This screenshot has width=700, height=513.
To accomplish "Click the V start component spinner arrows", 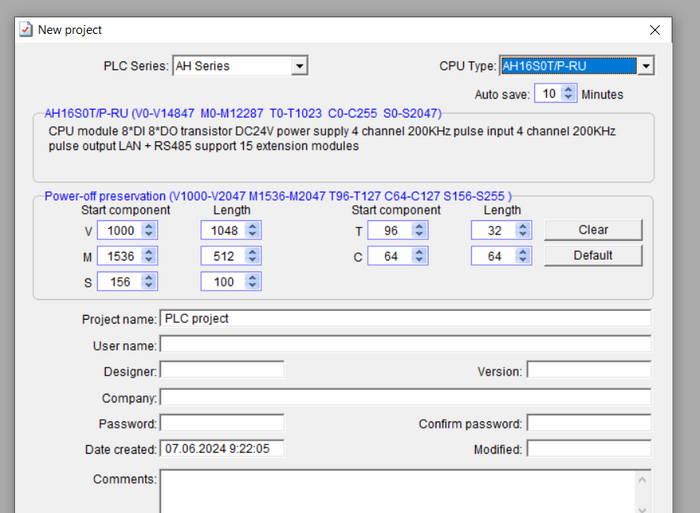I will pyautogui.click(x=149, y=230).
